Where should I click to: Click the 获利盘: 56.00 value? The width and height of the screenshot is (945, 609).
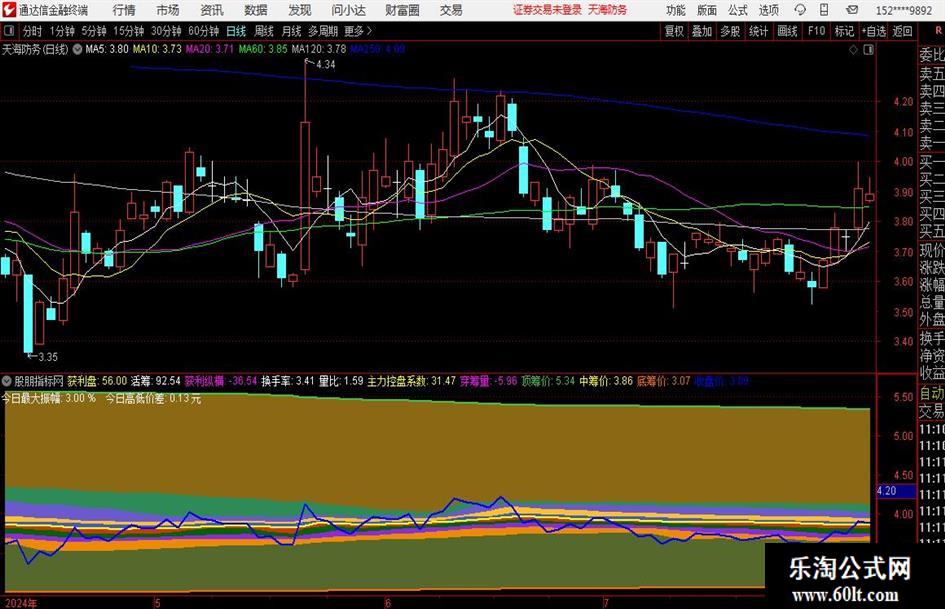coord(97,381)
